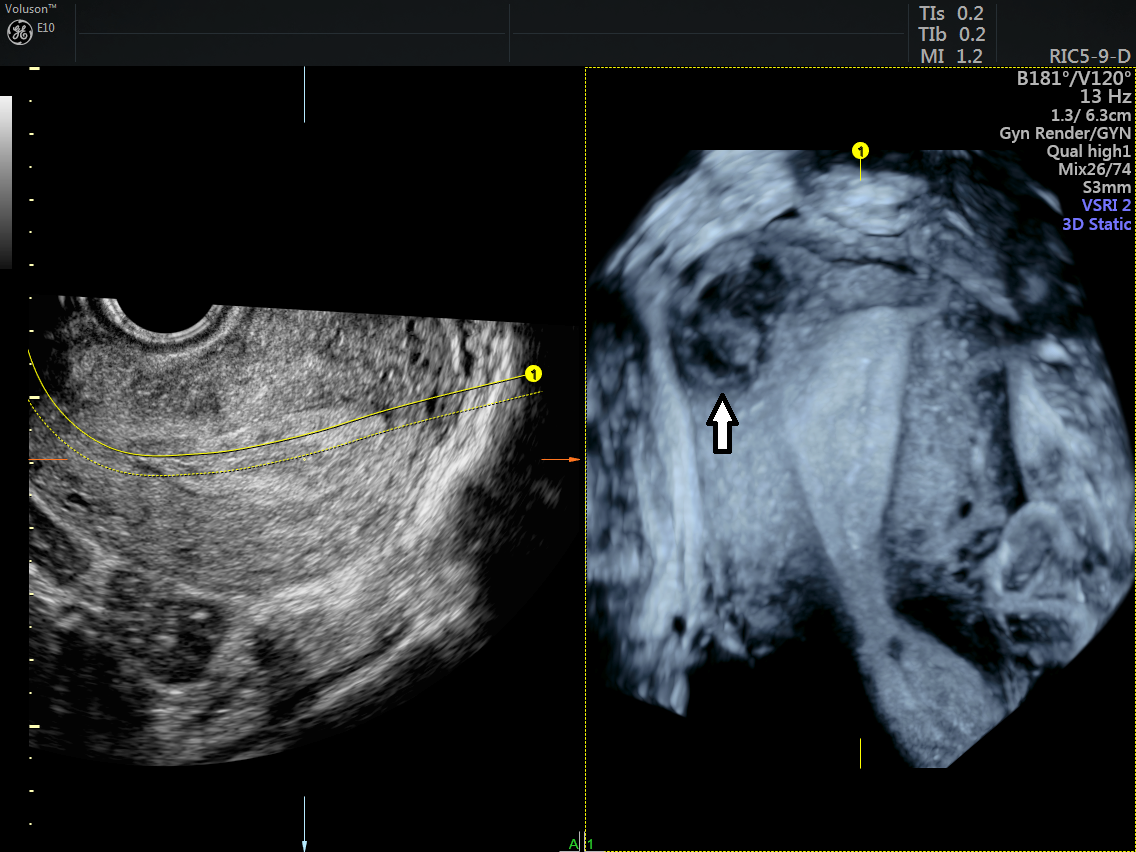Image resolution: width=1136 pixels, height=852 pixels.
Task: Select the 13 Hz frame rate readout
Action: (x=1106, y=97)
